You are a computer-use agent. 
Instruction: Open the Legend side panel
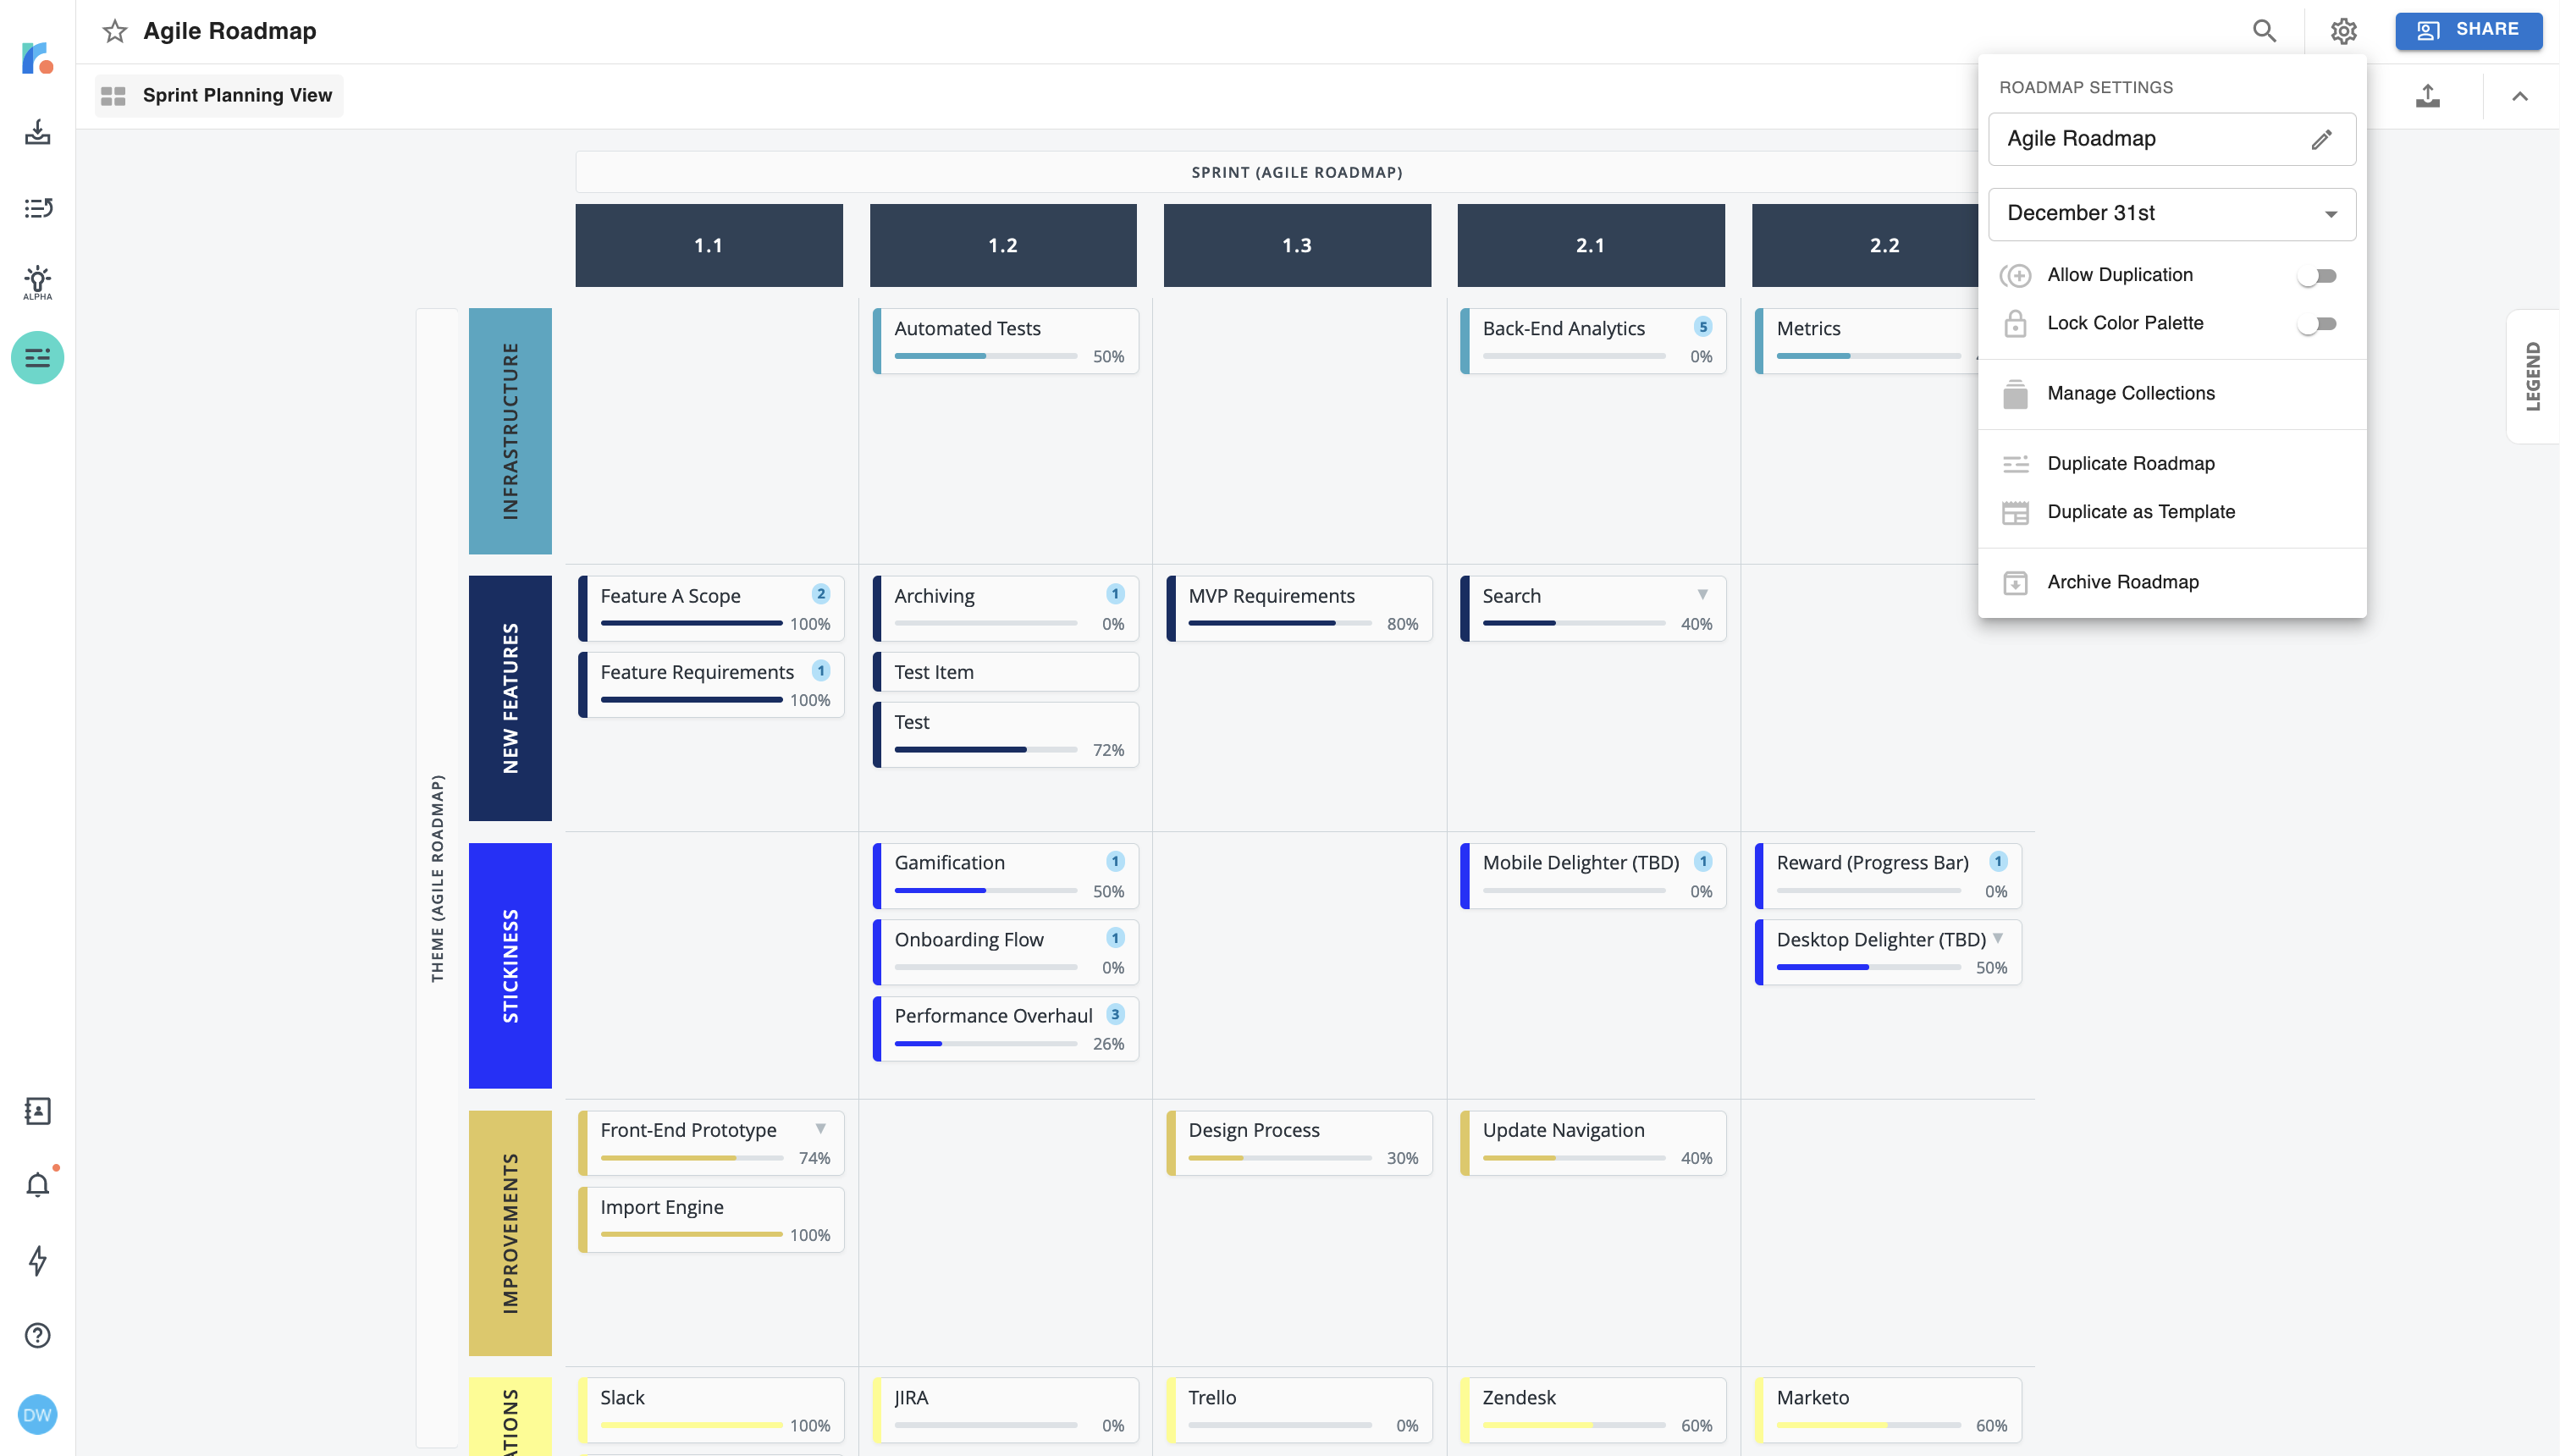(2532, 377)
